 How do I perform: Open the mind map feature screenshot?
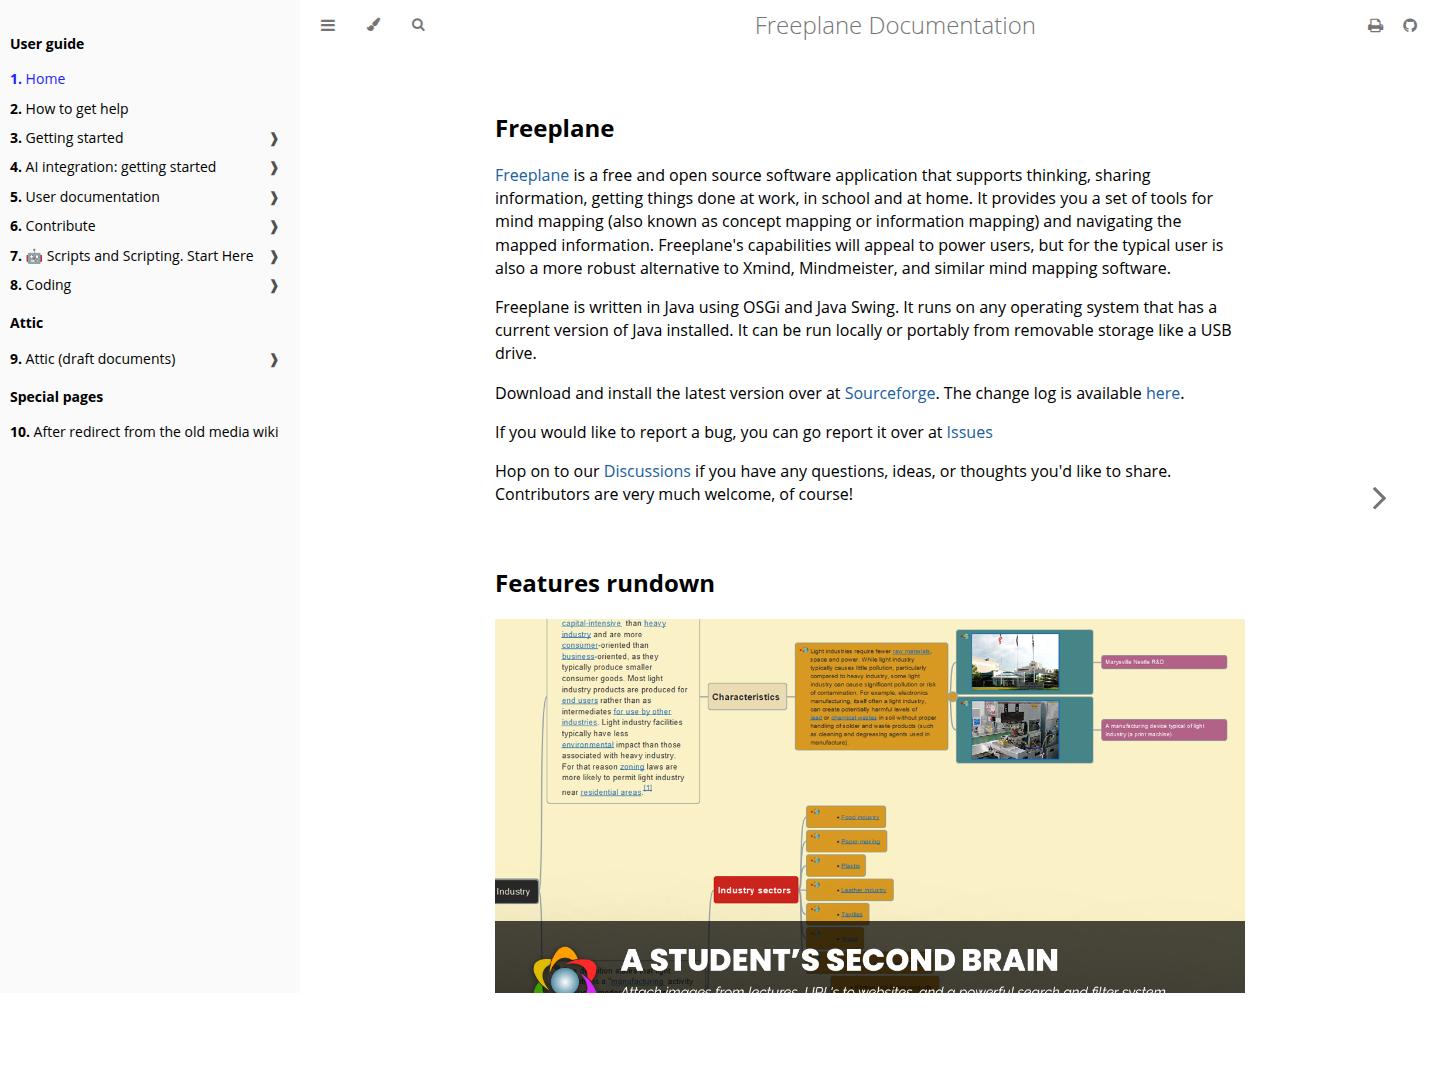[x=870, y=806]
